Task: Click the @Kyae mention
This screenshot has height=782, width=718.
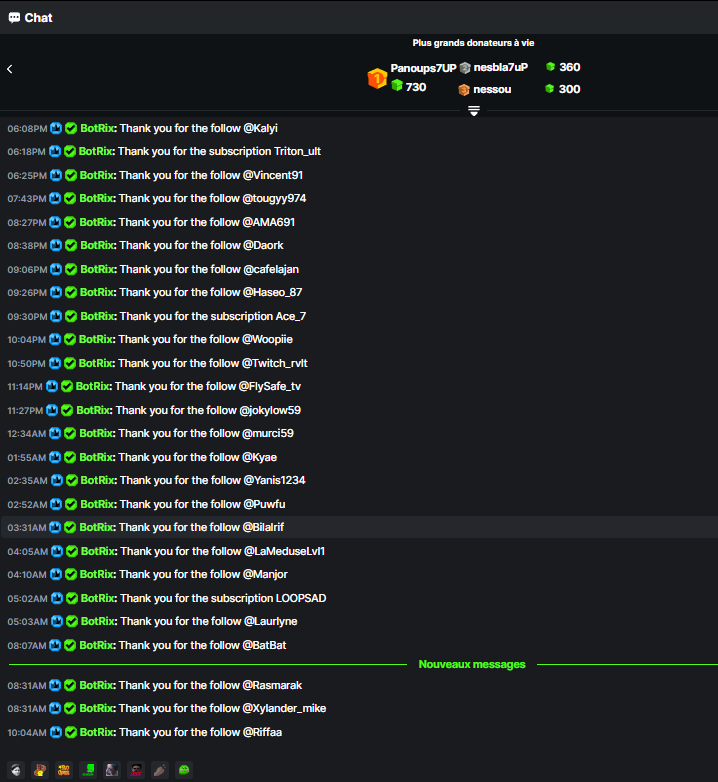Action: coord(259,457)
